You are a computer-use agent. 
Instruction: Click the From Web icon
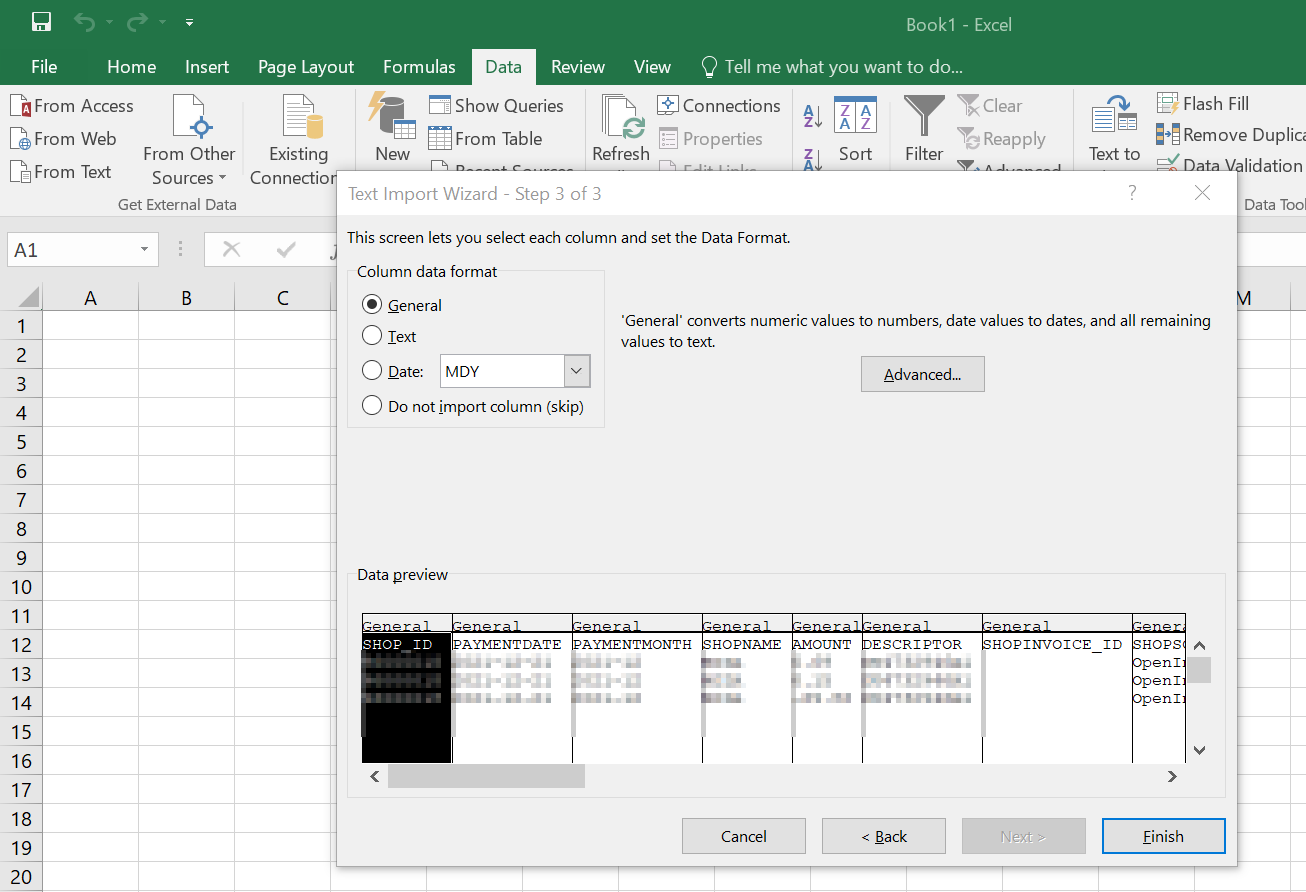click(20, 139)
